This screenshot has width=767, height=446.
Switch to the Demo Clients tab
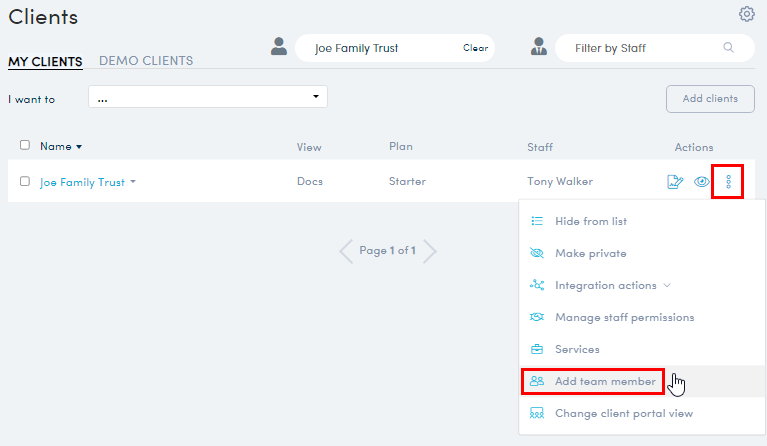pos(146,61)
